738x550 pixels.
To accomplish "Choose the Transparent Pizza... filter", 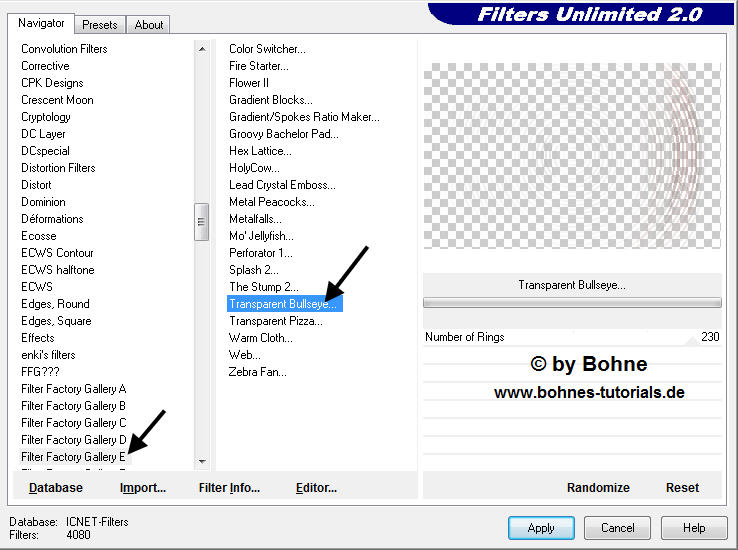I will [x=276, y=321].
